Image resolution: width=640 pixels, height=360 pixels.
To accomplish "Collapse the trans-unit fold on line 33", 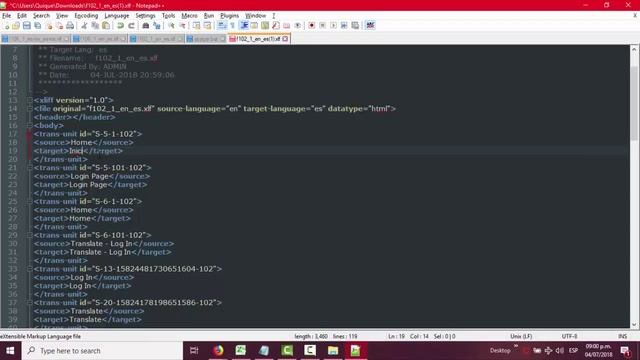I will pyautogui.click(x=30, y=269).
